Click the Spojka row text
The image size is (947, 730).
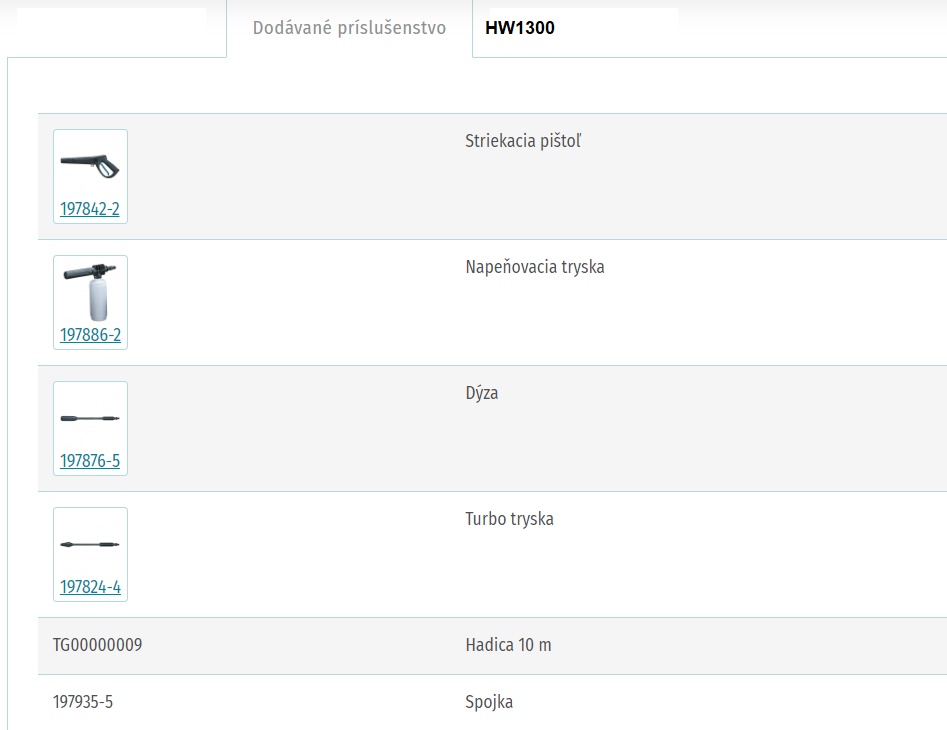pos(489,702)
